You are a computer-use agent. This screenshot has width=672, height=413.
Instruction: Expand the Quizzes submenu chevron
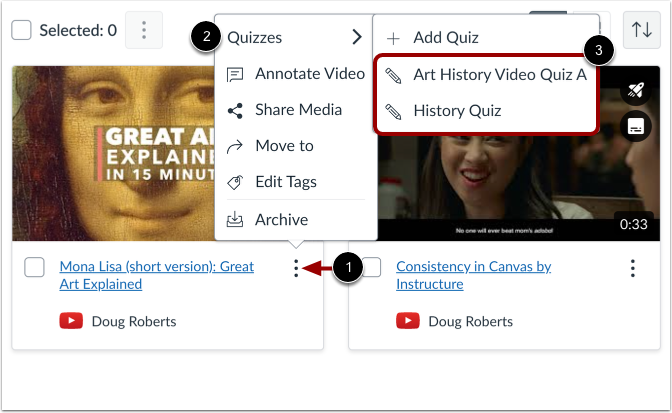point(357,37)
